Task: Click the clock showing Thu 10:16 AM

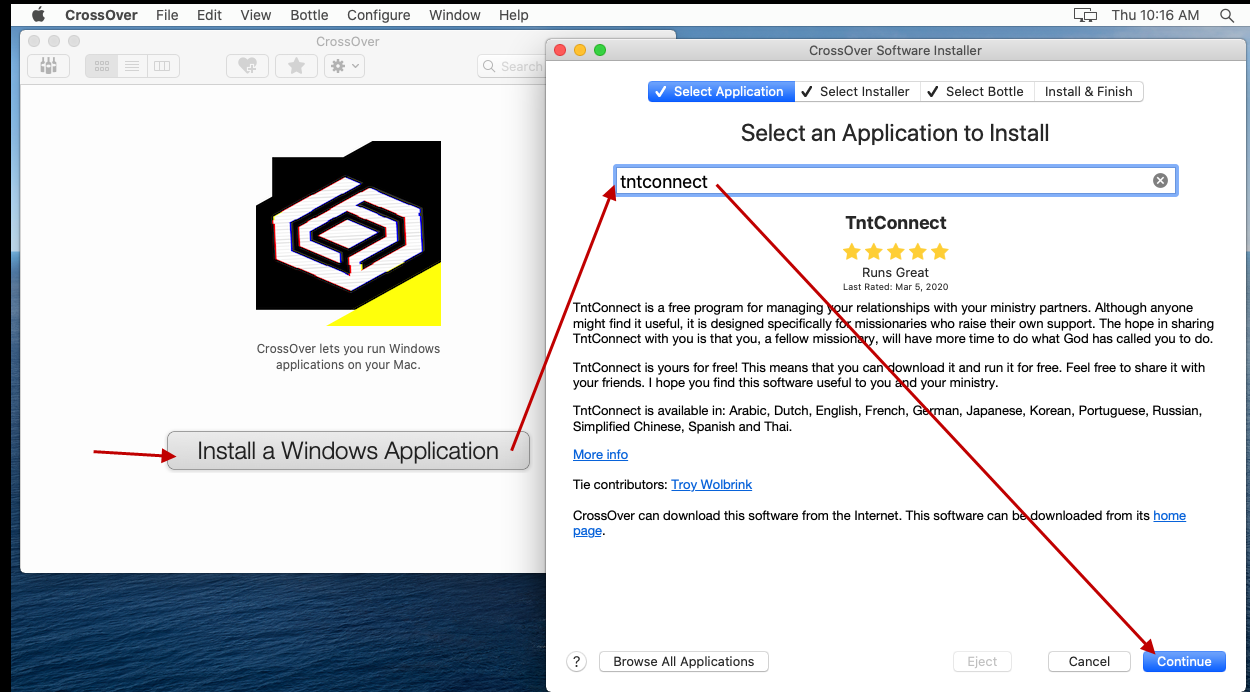Action: pos(1155,15)
